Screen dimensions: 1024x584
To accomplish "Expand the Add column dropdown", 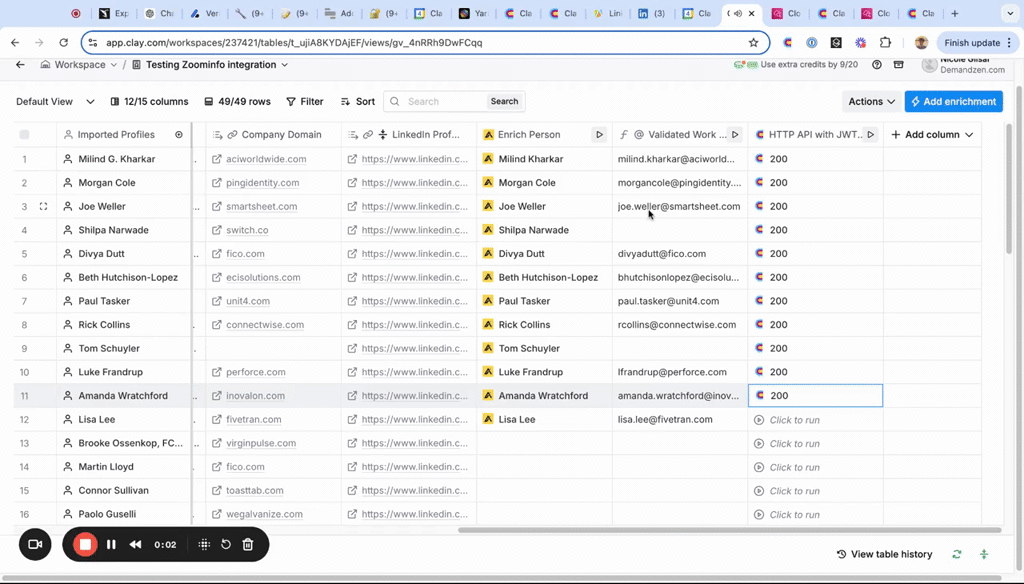I will (932, 135).
